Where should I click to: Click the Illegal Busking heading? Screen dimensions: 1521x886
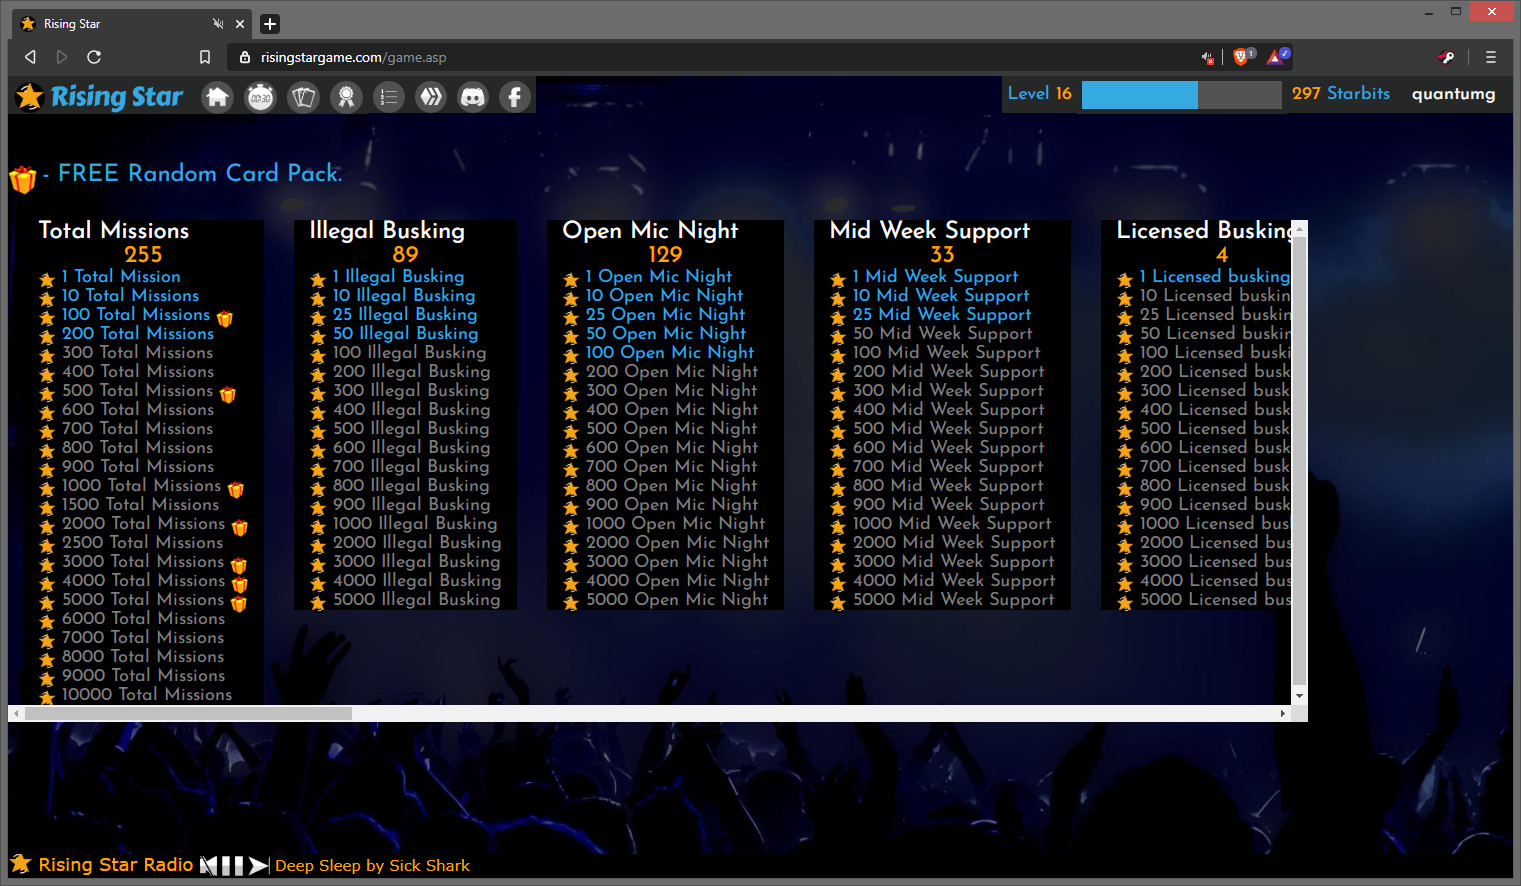(x=387, y=230)
